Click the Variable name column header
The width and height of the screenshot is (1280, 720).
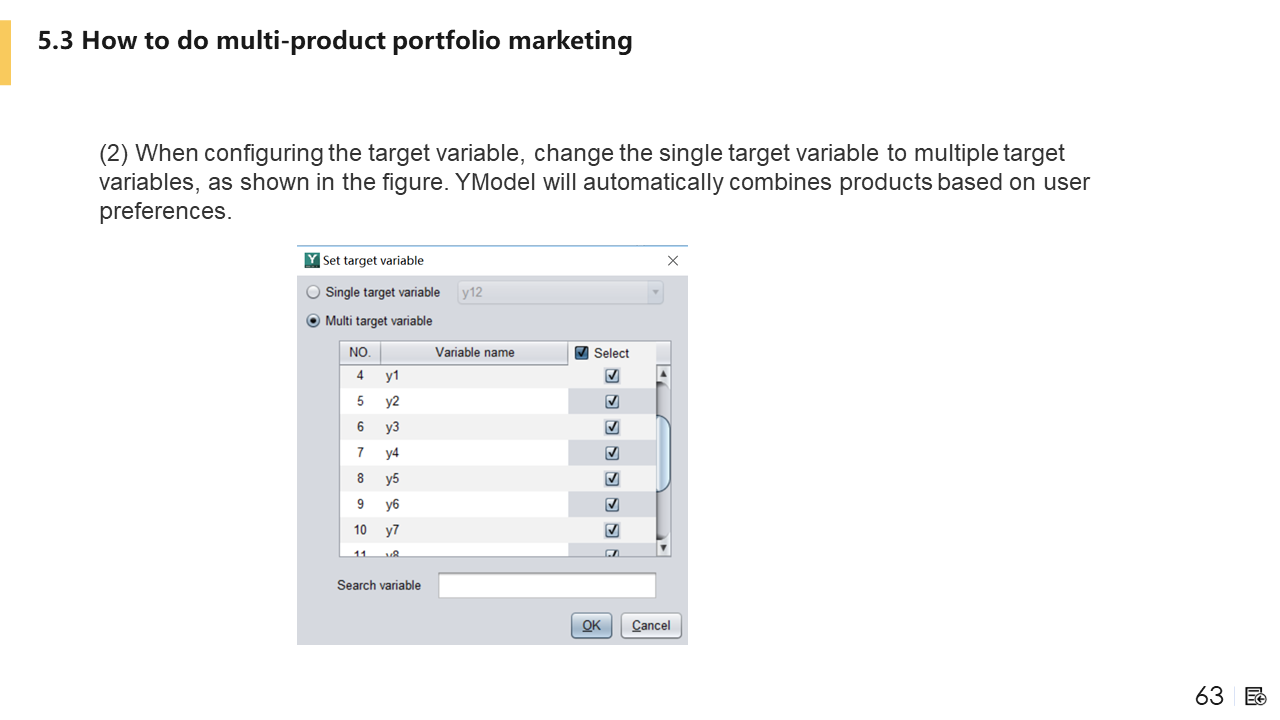point(474,353)
